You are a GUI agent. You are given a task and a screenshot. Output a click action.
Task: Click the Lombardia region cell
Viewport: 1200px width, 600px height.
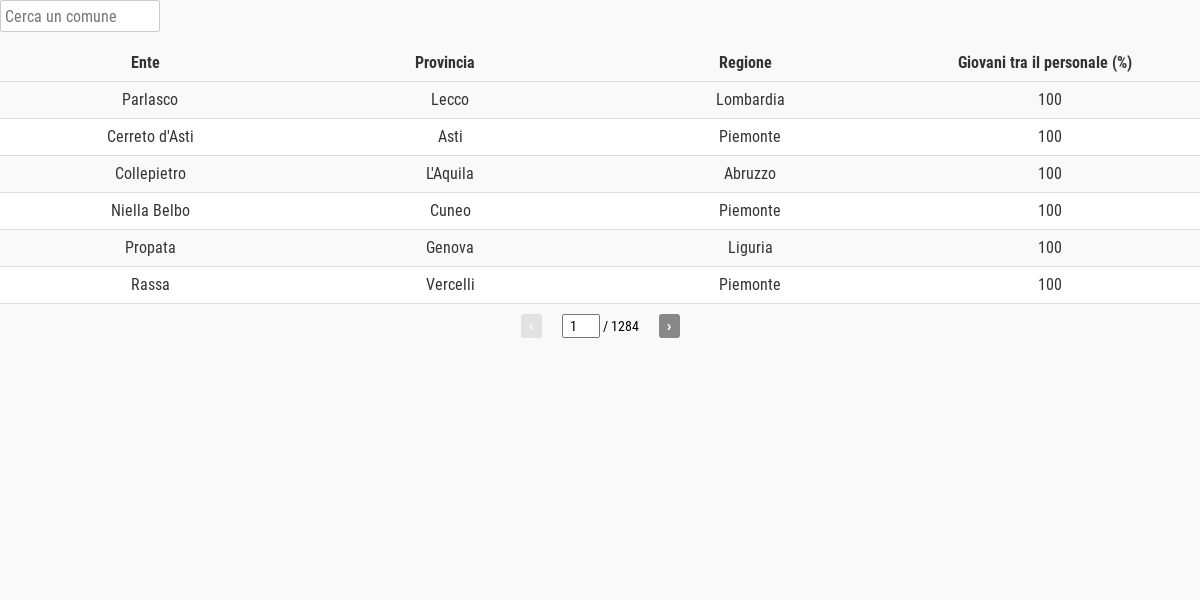(x=750, y=100)
